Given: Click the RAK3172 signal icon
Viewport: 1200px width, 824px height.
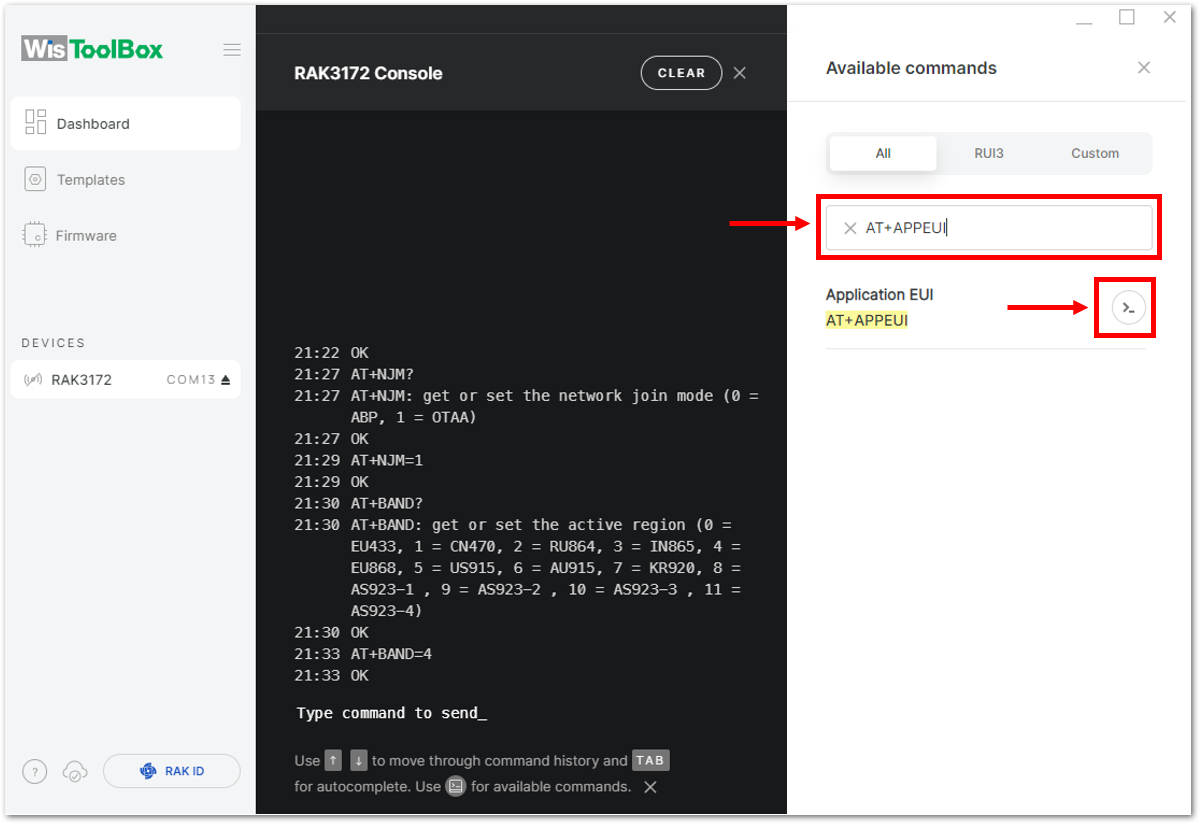Looking at the screenshot, I should click(33, 380).
